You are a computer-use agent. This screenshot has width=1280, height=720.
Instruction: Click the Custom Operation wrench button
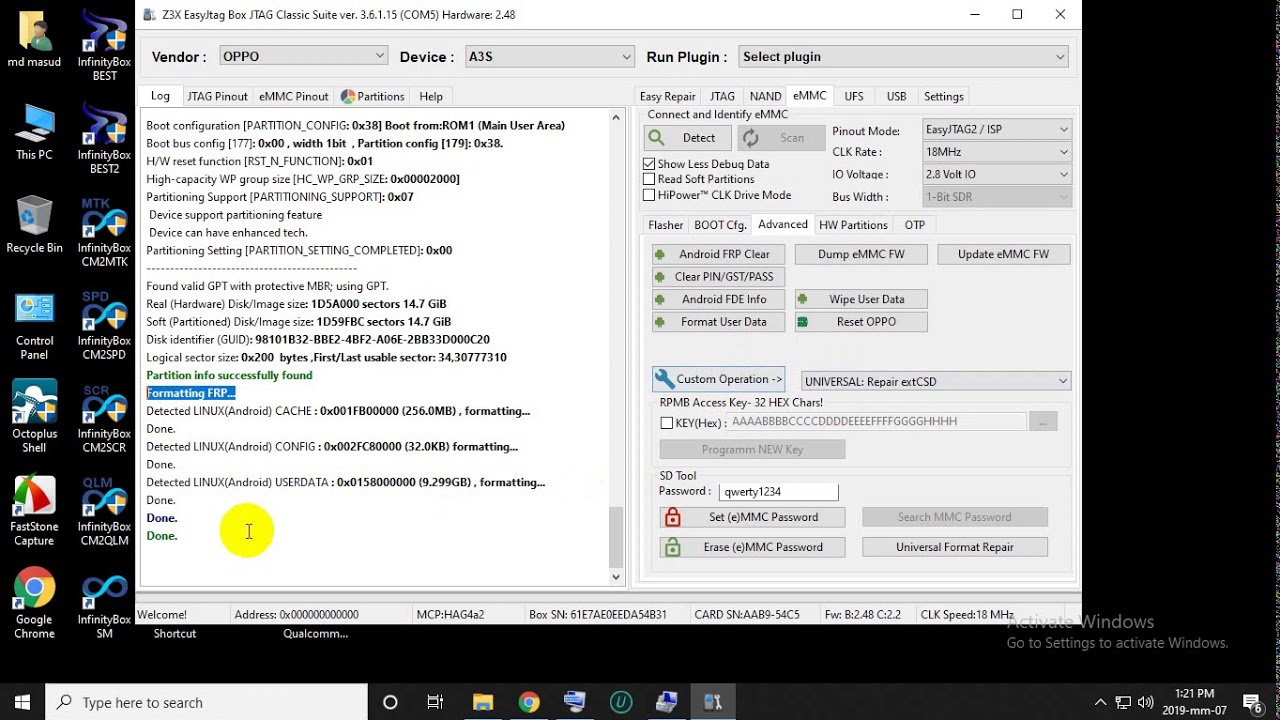(x=718, y=379)
